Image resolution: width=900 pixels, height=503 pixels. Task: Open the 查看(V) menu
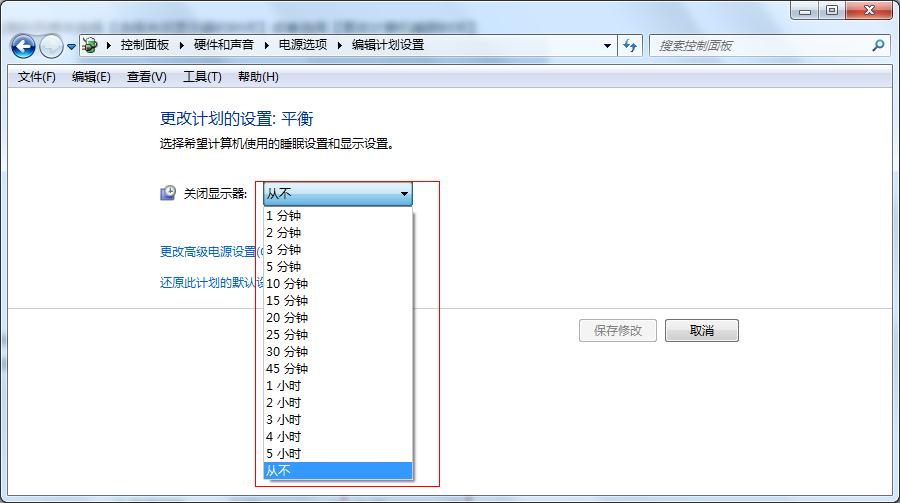point(146,77)
